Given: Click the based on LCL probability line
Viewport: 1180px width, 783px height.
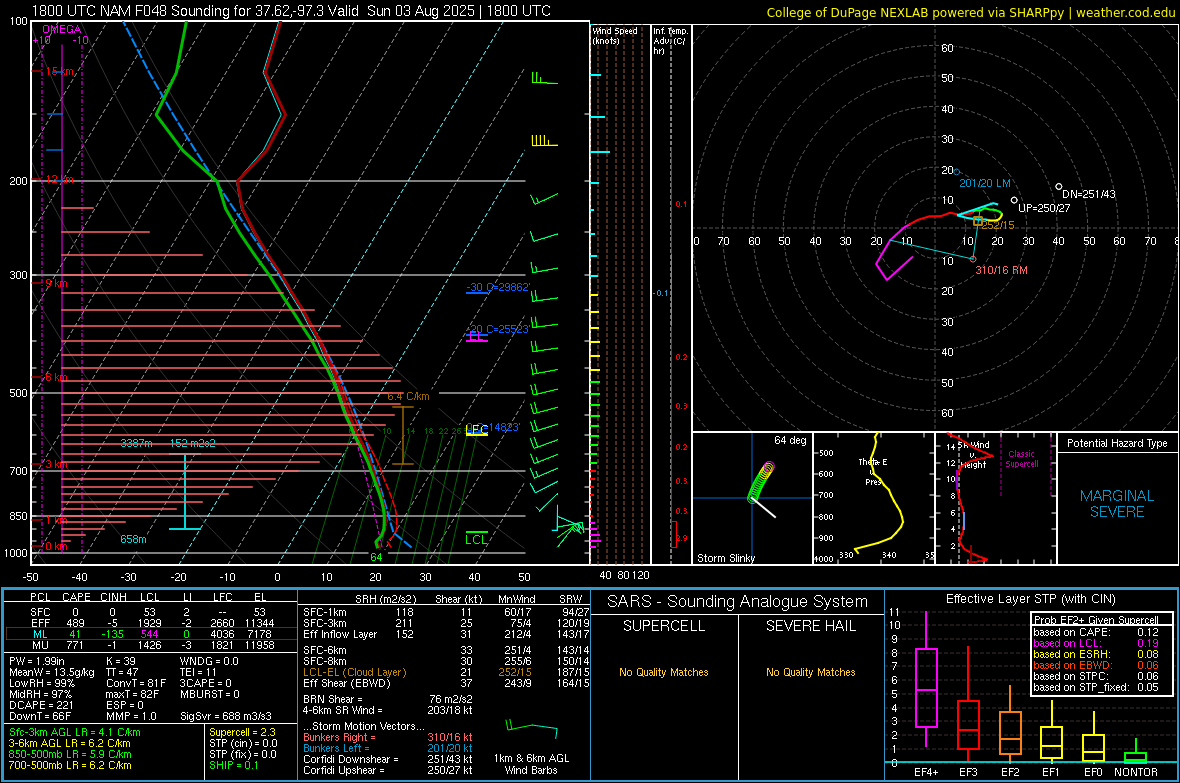Looking at the screenshot, I should click(1096, 644).
